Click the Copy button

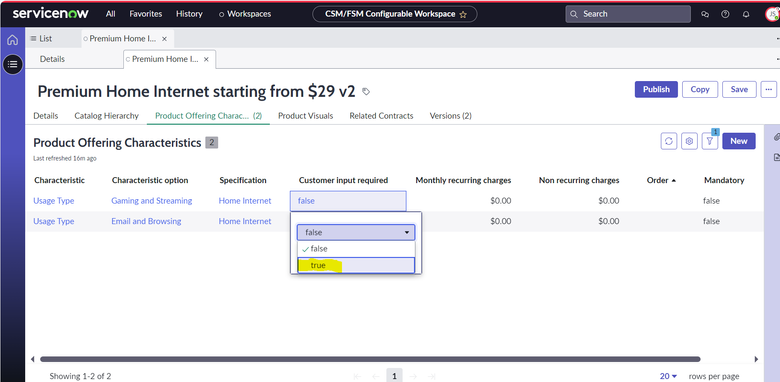(700, 89)
